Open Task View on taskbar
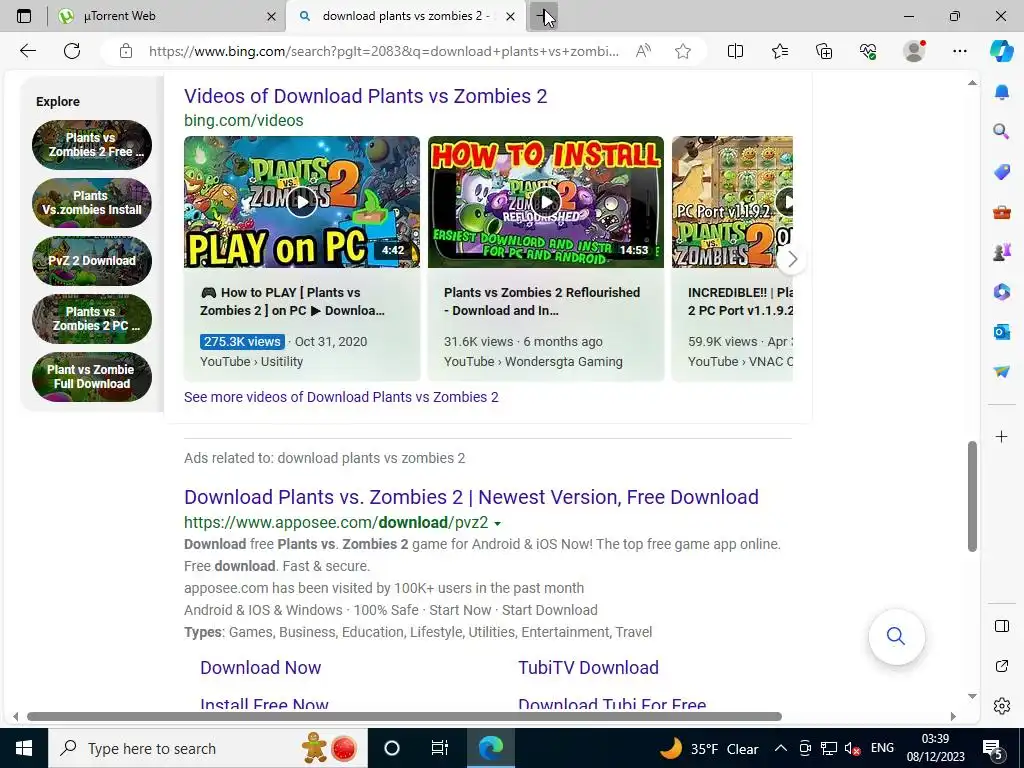 pos(440,748)
